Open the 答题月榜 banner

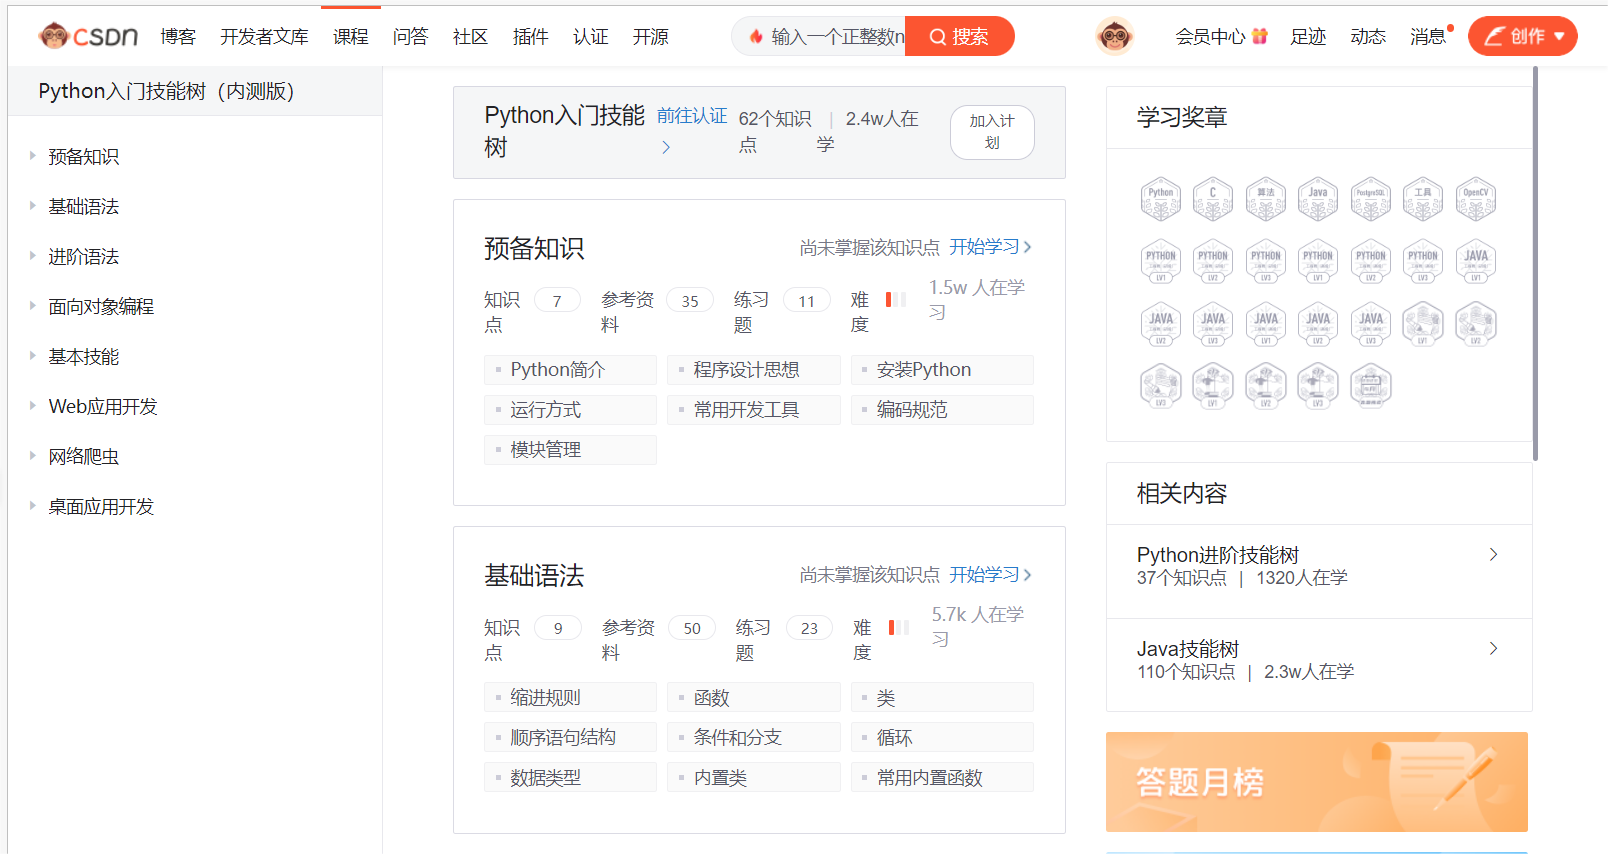tap(1317, 782)
